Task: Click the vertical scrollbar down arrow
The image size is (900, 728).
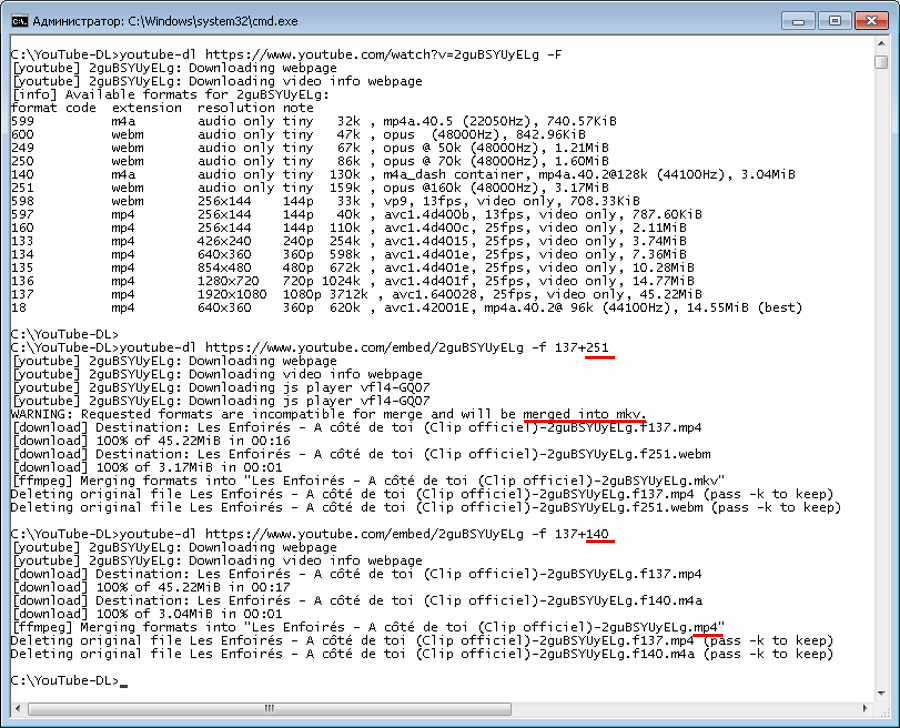Action: pyautogui.click(x=881, y=694)
